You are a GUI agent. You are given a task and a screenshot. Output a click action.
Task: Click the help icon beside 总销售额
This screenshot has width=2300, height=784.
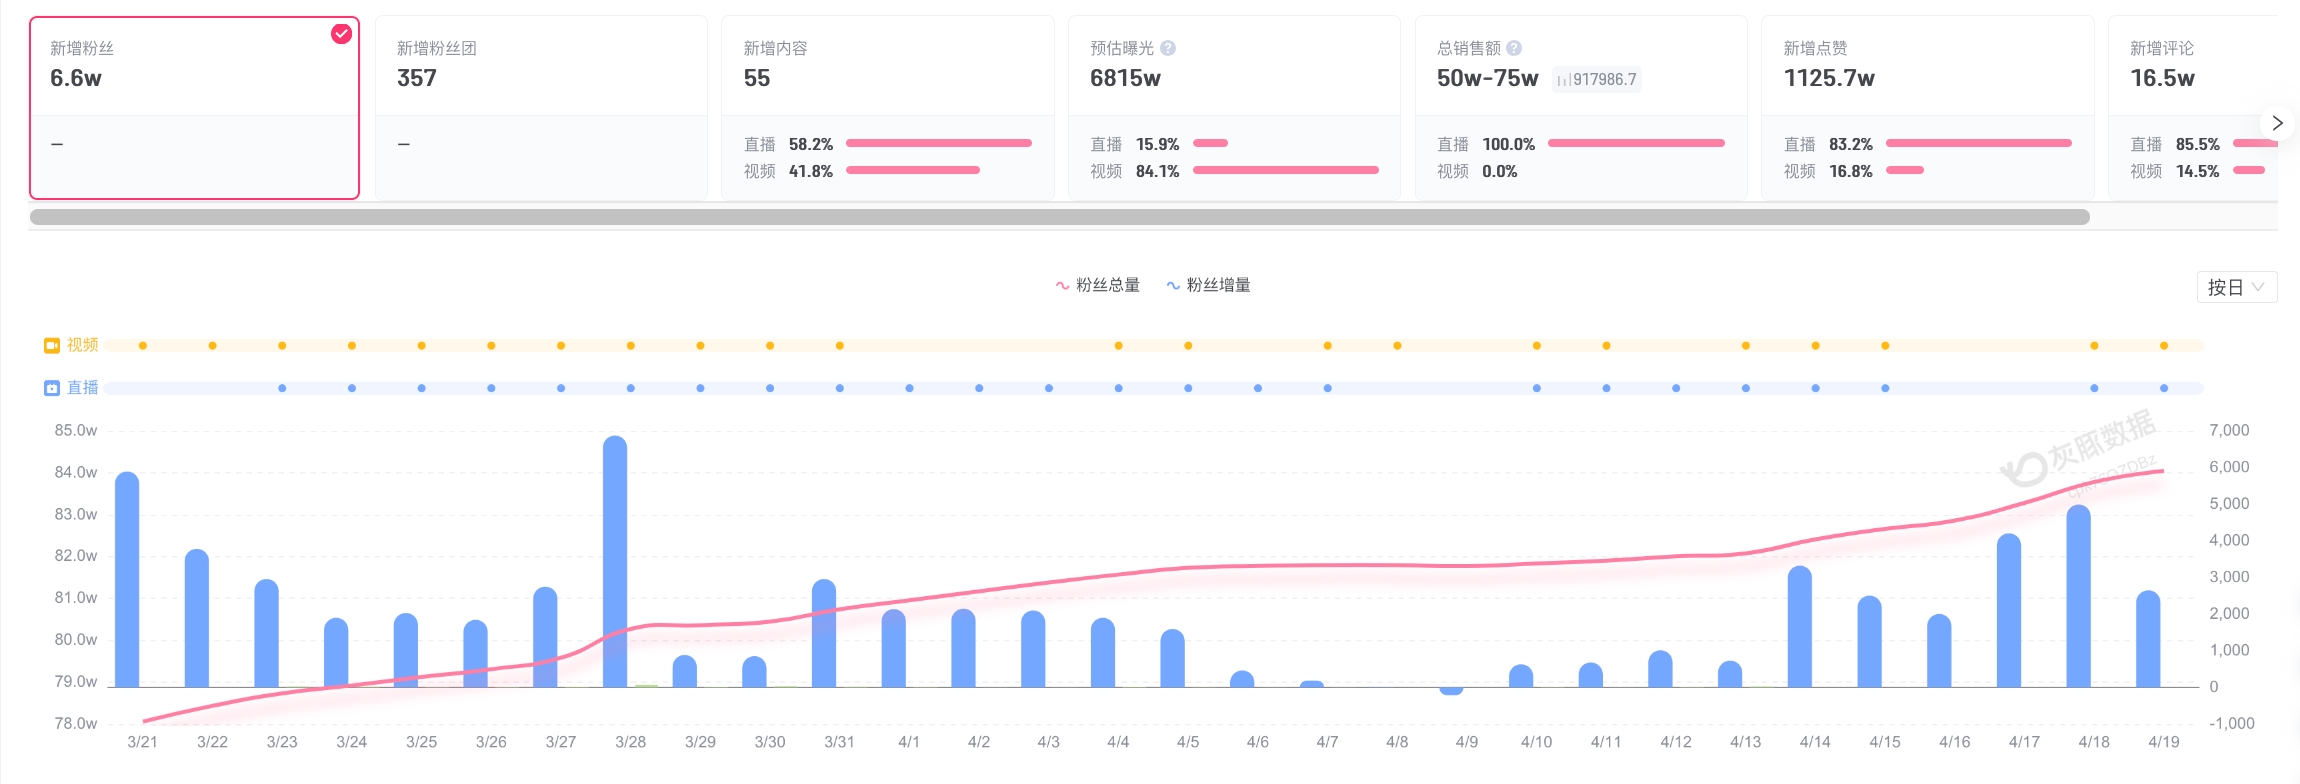[1514, 48]
